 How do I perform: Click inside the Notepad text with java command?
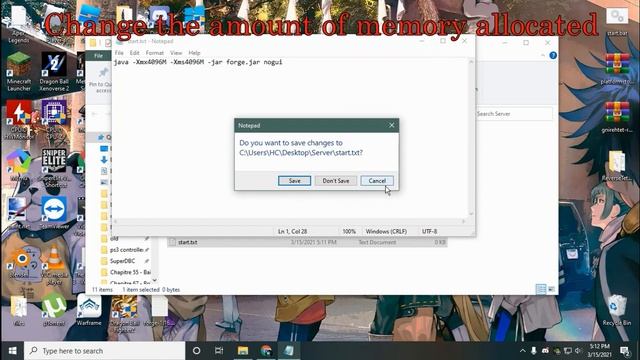tap(198, 62)
